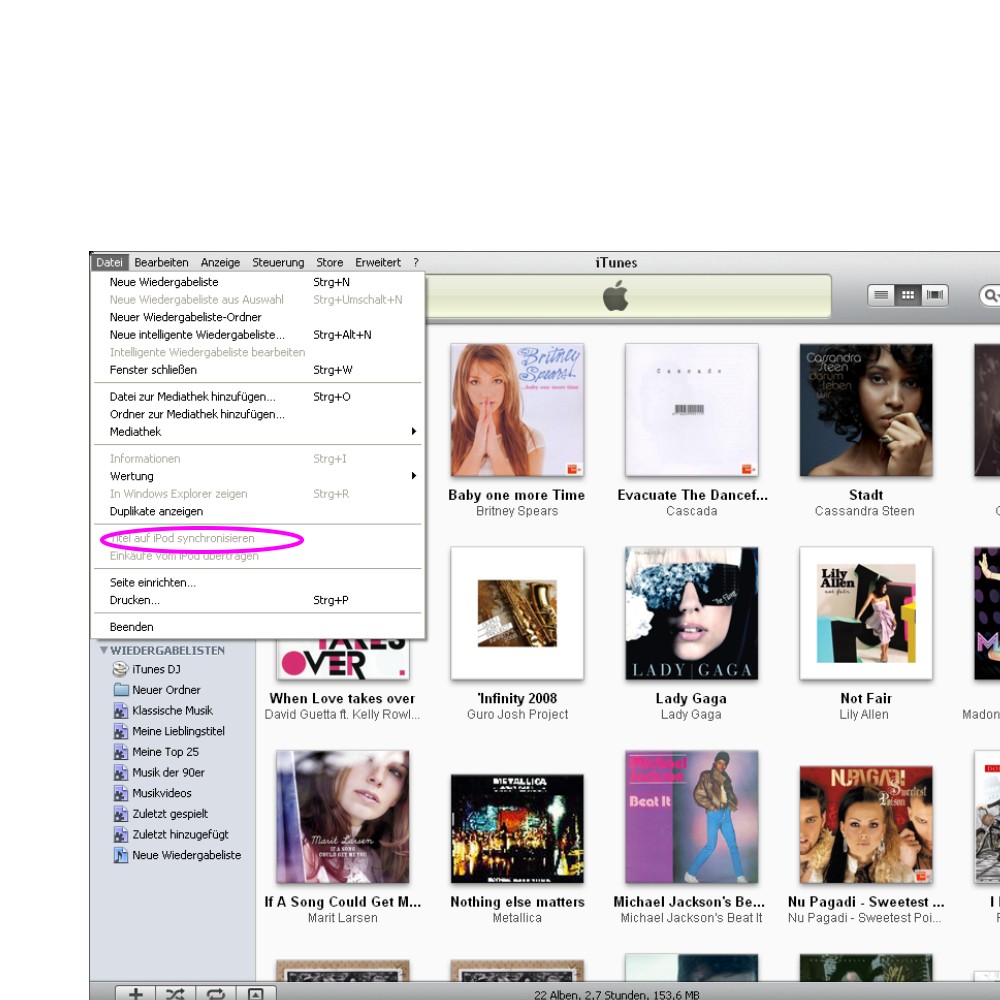This screenshot has width=1000, height=1000.
Task: Select Lily Allen Not Fair cover
Action: (866, 614)
